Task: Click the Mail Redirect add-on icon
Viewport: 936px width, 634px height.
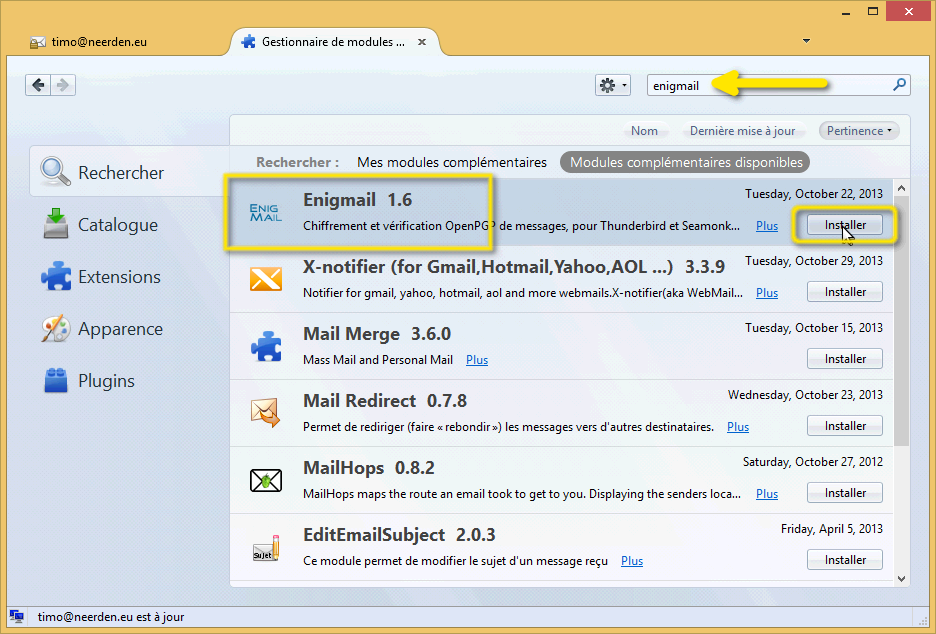Action: coord(266,412)
